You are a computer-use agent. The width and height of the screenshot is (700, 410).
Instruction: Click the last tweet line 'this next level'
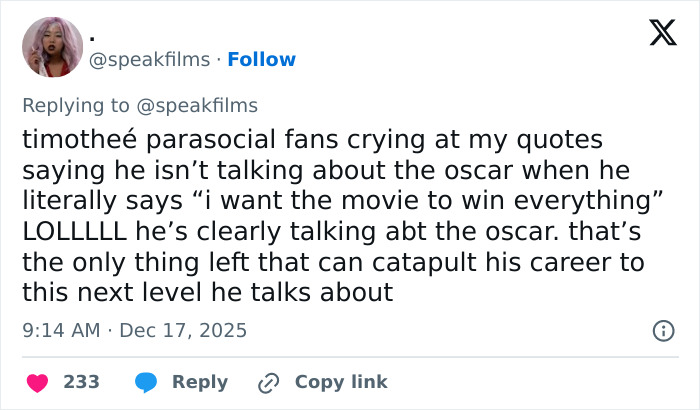[x=209, y=293]
